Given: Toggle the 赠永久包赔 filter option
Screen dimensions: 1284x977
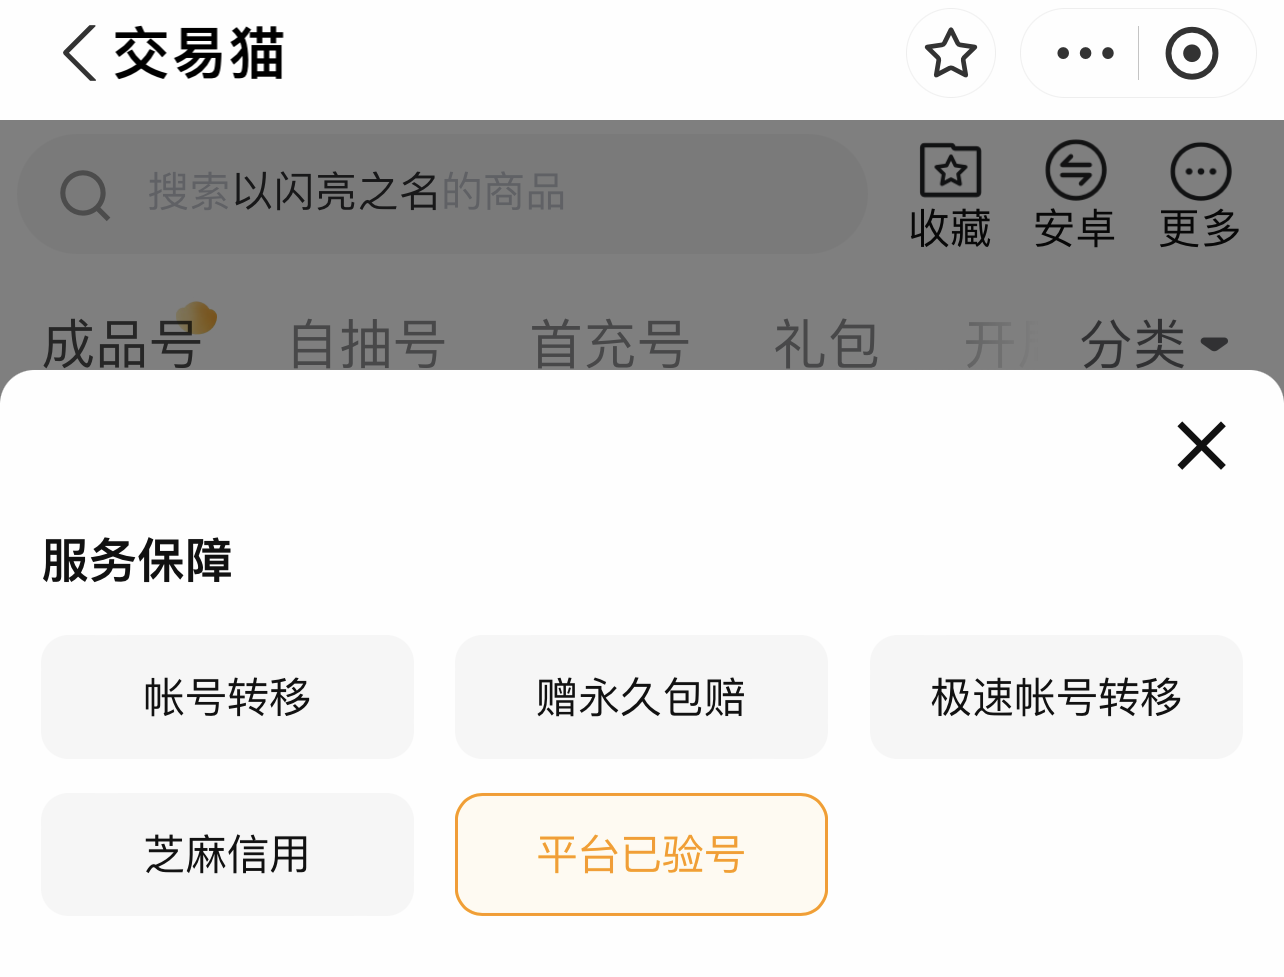Looking at the screenshot, I should point(641,697).
